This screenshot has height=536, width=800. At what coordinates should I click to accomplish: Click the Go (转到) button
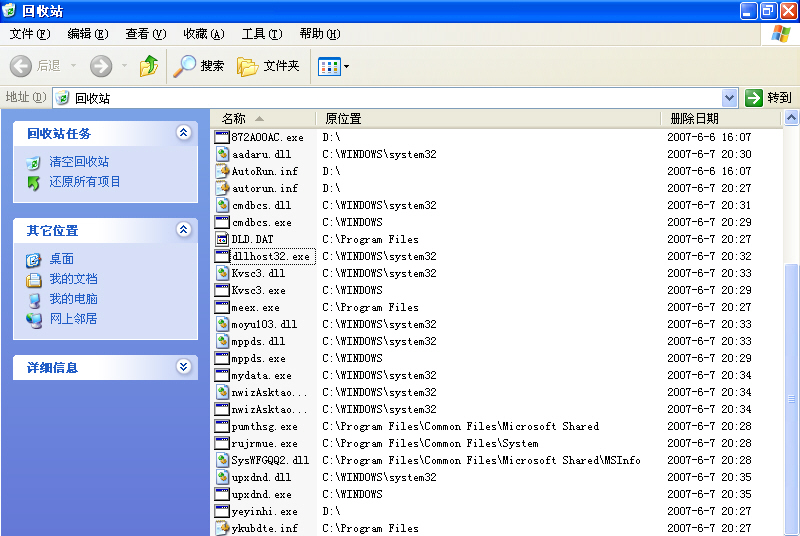coord(768,98)
